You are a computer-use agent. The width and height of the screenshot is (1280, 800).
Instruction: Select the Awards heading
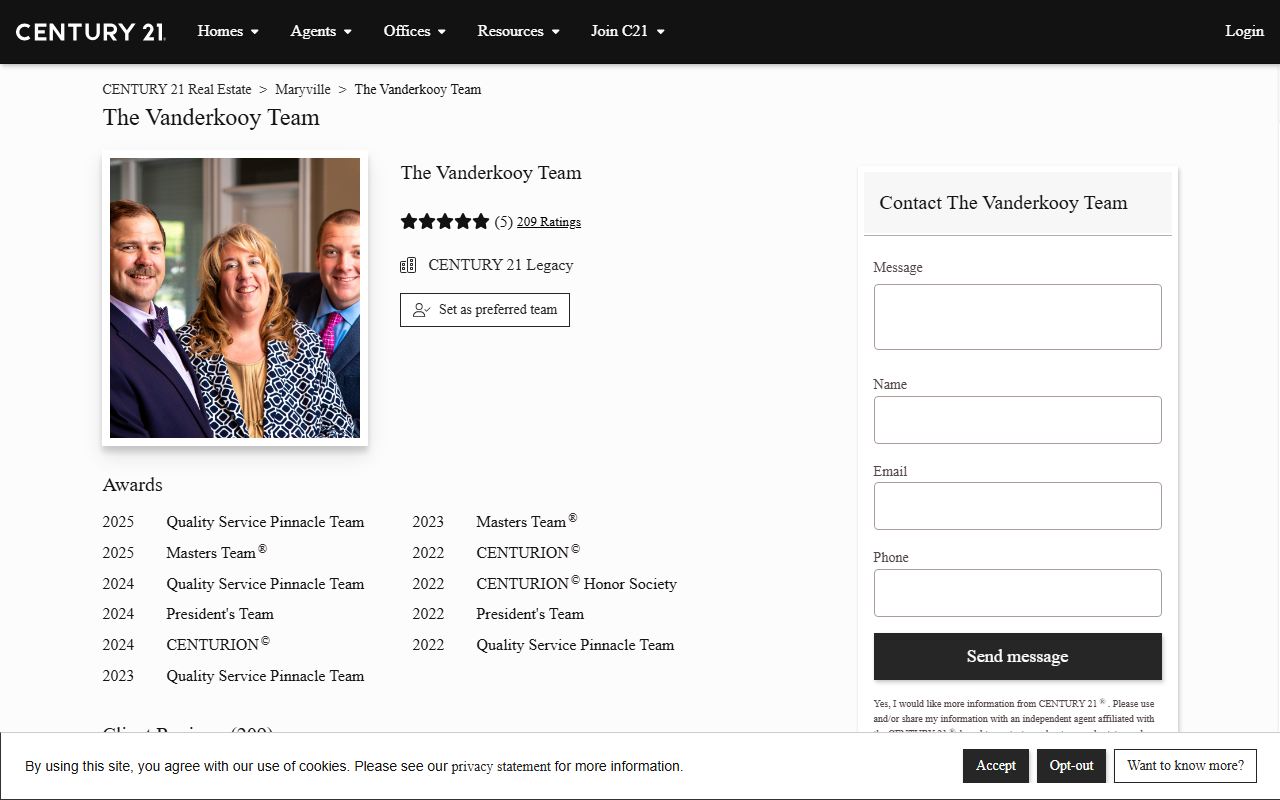pos(133,485)
